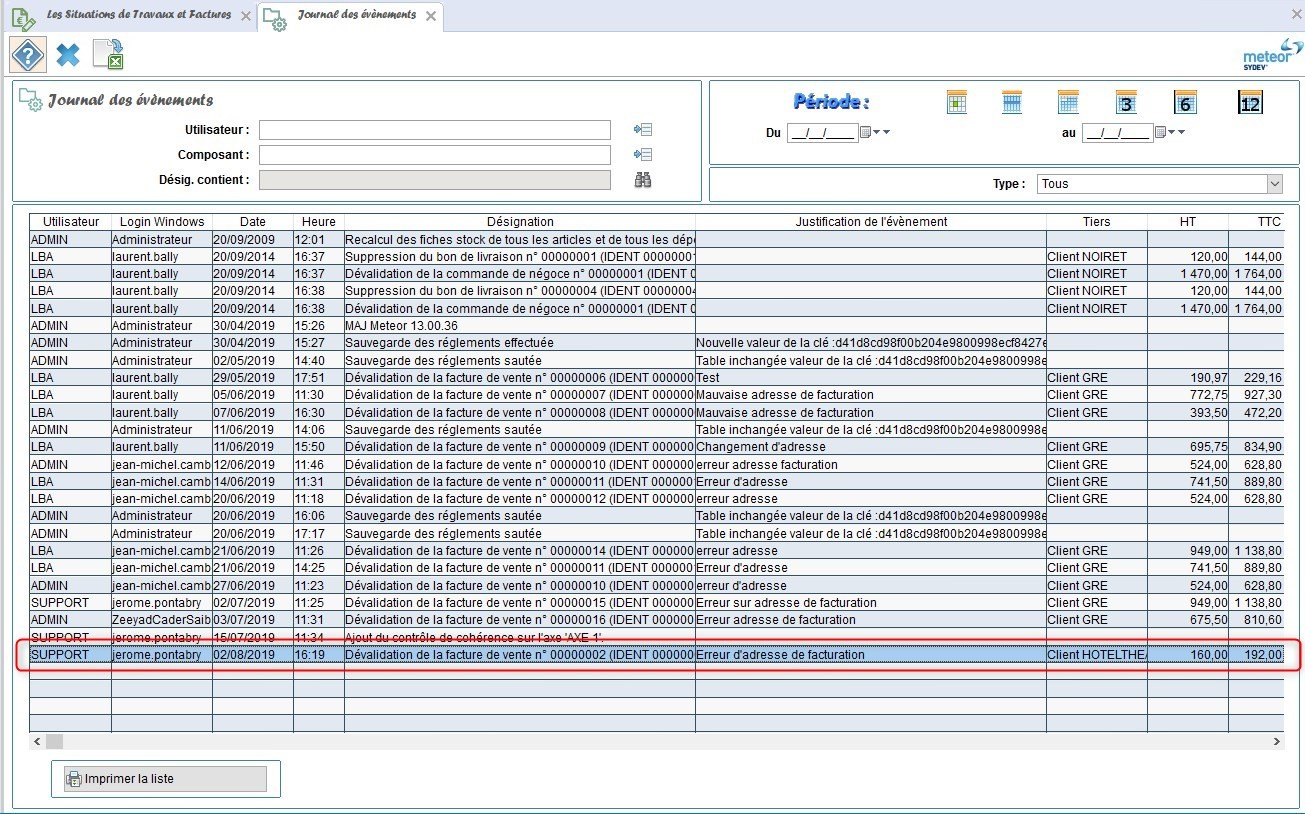The height and width of the screenshot is (814, 1305).
Task: Sort by the Date column header
Action: (x=253, y=222)
